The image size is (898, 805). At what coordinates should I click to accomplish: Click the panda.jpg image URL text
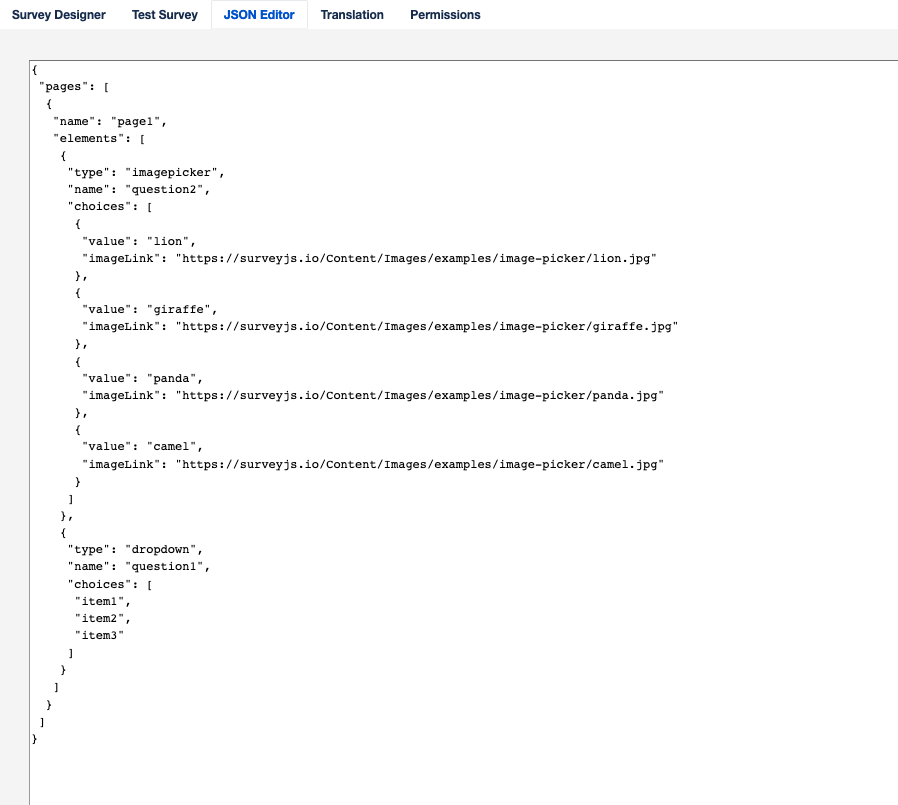[x=420, y=396]
